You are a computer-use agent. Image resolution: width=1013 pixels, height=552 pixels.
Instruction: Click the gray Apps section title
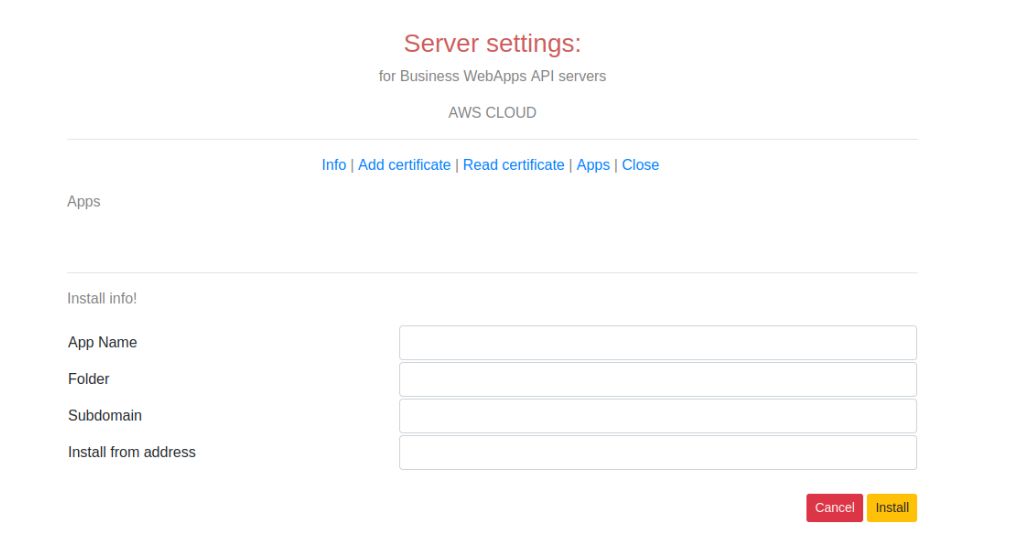(x=84, y=202)
